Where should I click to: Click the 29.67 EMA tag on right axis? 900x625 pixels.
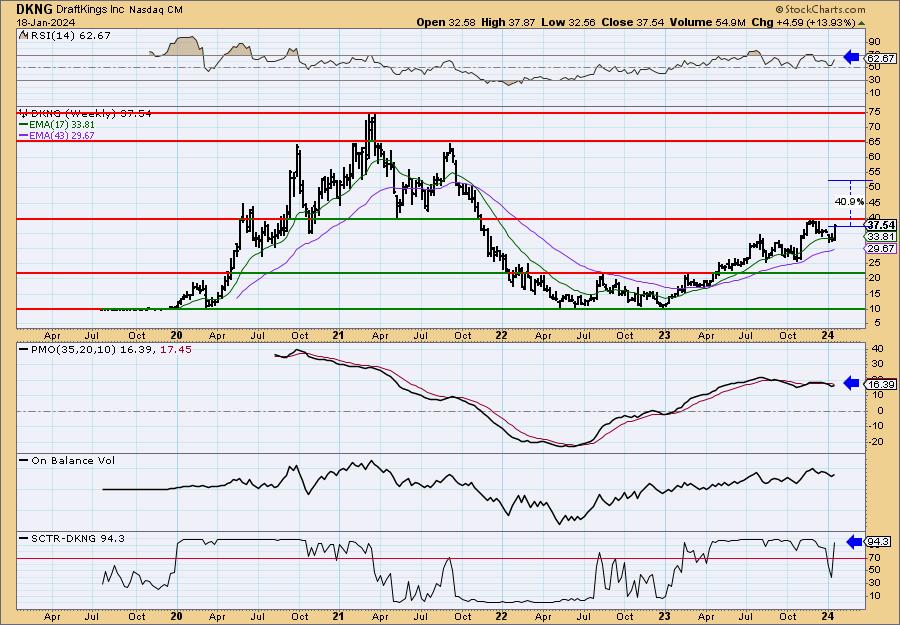point(881,249)
